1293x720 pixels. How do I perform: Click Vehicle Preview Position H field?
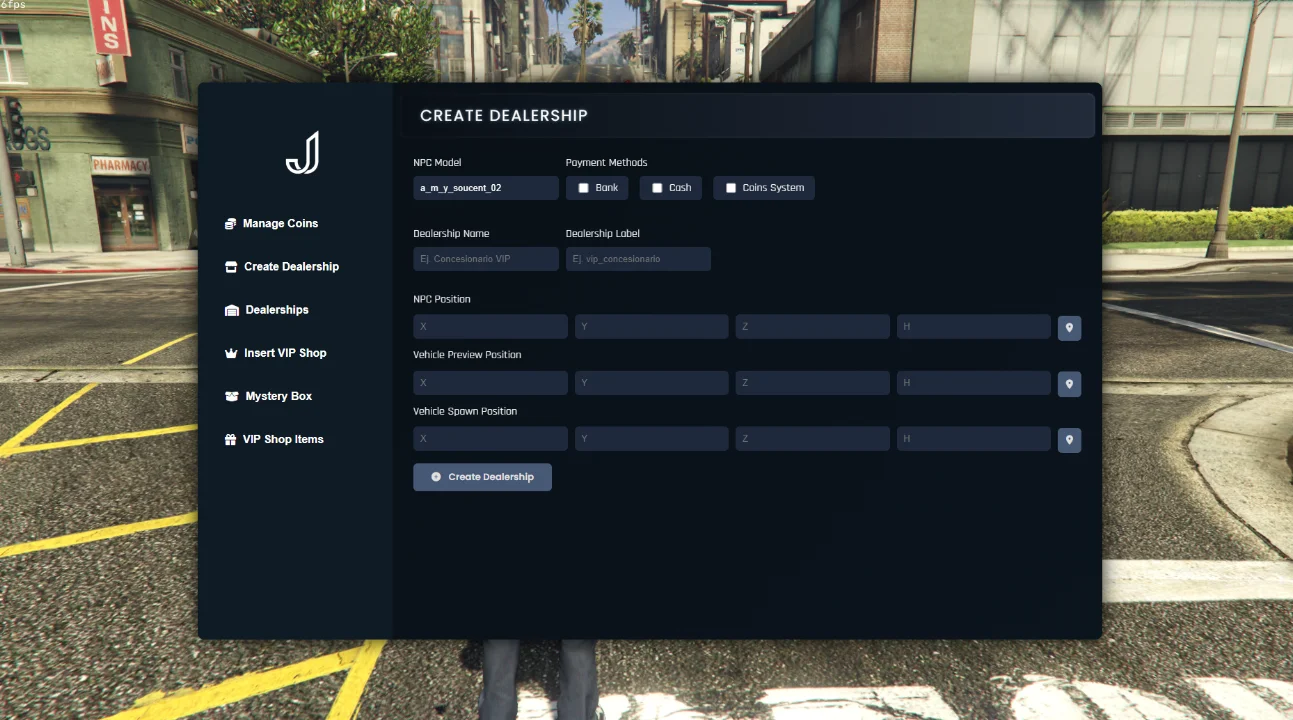973,383
